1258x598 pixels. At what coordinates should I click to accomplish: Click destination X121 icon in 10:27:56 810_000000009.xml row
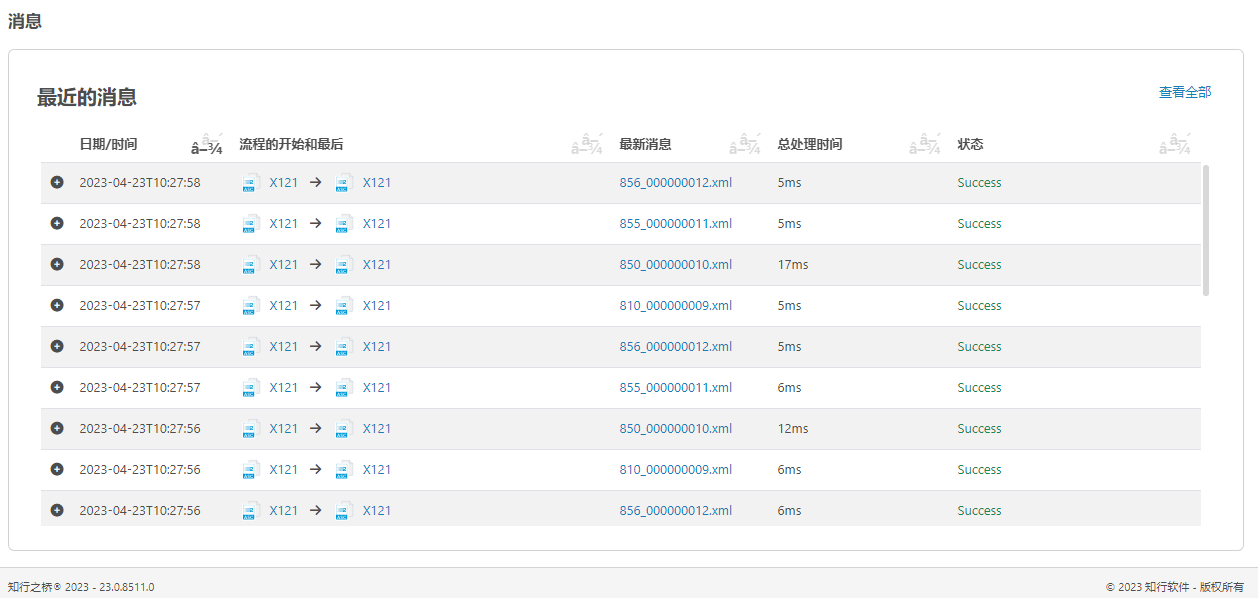click(x=344, y=470)
